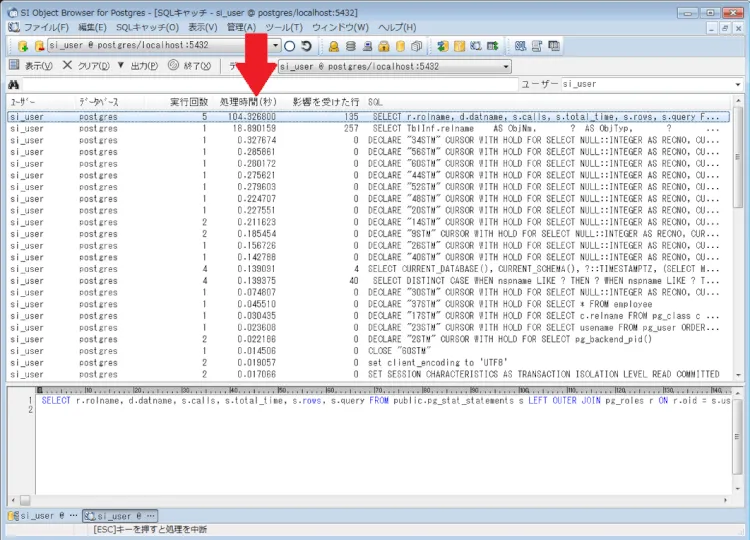The height and width of the screenshot is (540, 750).
Task: Click the session person-at-computer icon
Action: click(x=367, y=46)
